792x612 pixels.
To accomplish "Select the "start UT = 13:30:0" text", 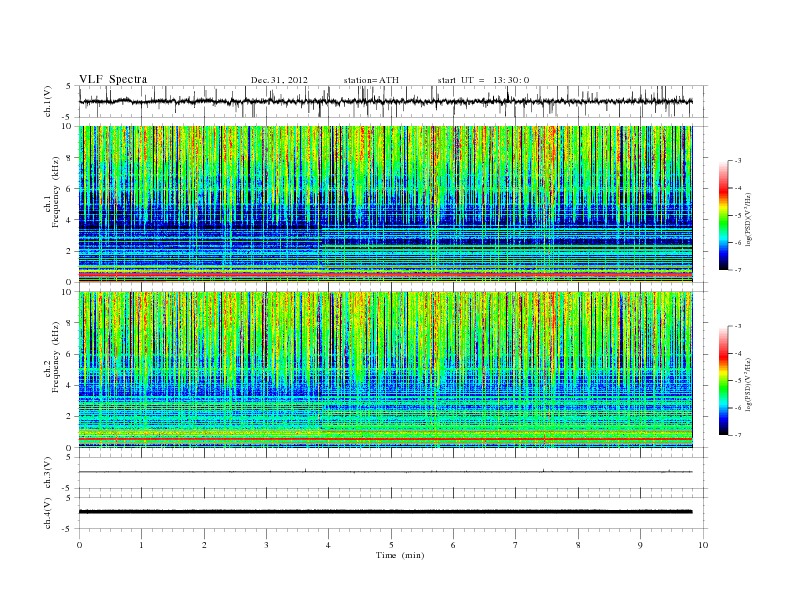I will pyautogui.click(x=483, y=80).
